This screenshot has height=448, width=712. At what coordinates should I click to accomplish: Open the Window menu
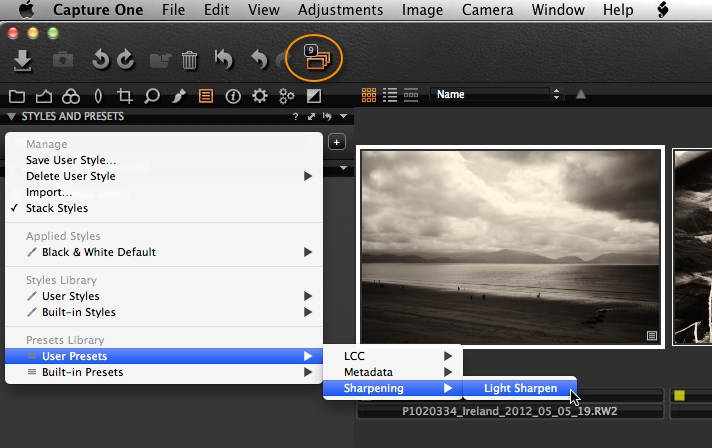(558, 10)
